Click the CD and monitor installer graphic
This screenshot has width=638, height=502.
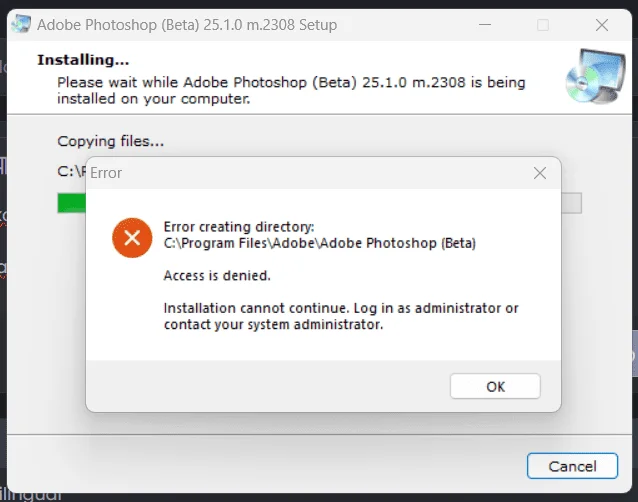click(x=595, y=77)
